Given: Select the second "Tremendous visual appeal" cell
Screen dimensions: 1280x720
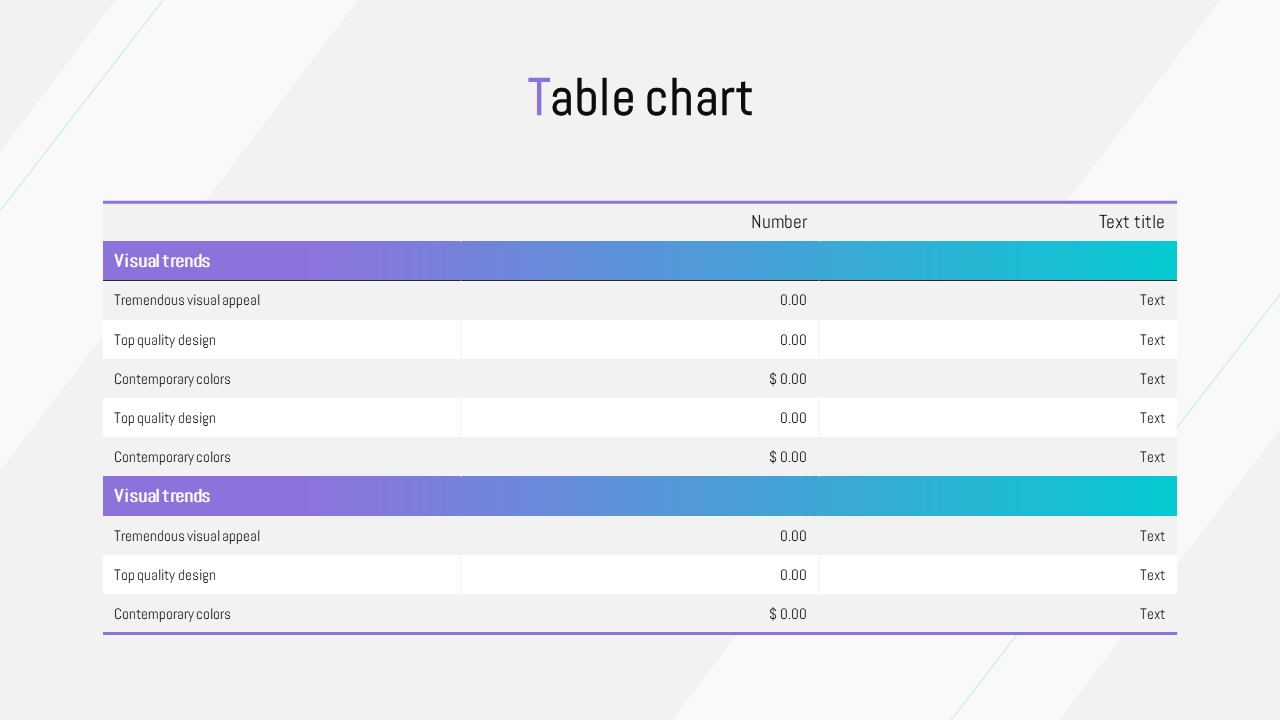Looking at the screenshot, I should [187, 536].
